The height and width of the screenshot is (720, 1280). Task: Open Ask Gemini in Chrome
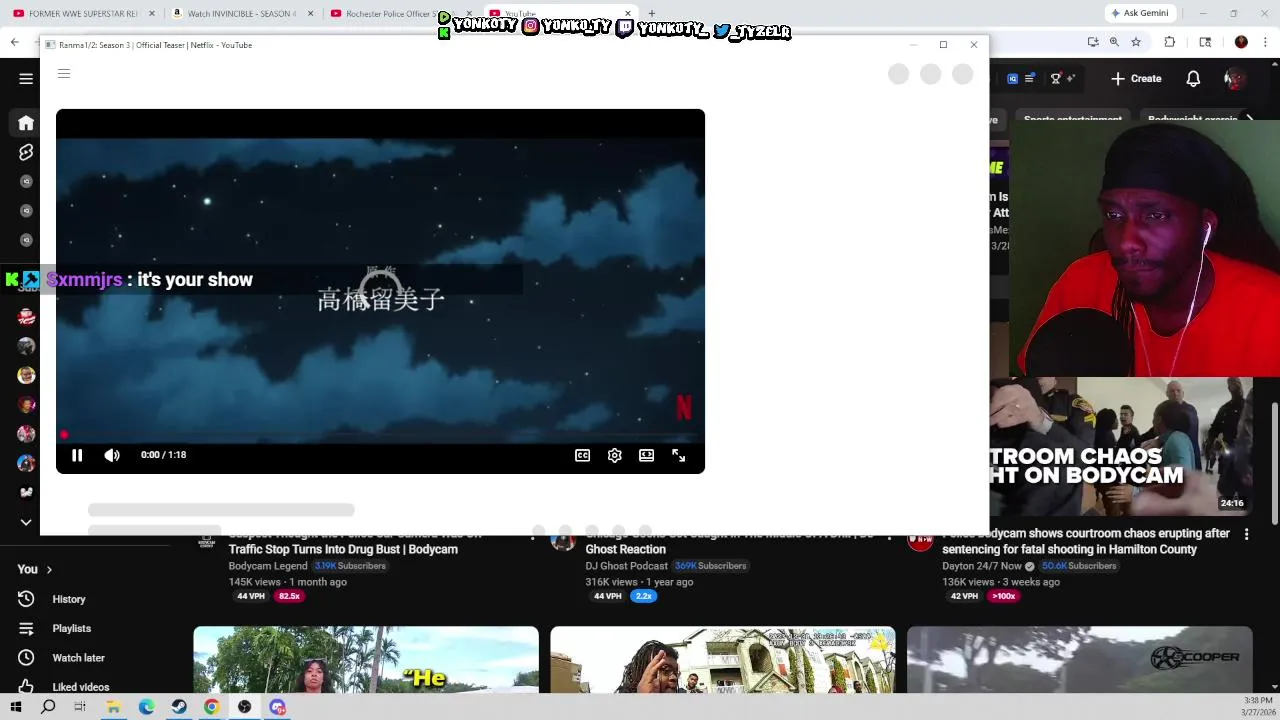point(1139,13)
